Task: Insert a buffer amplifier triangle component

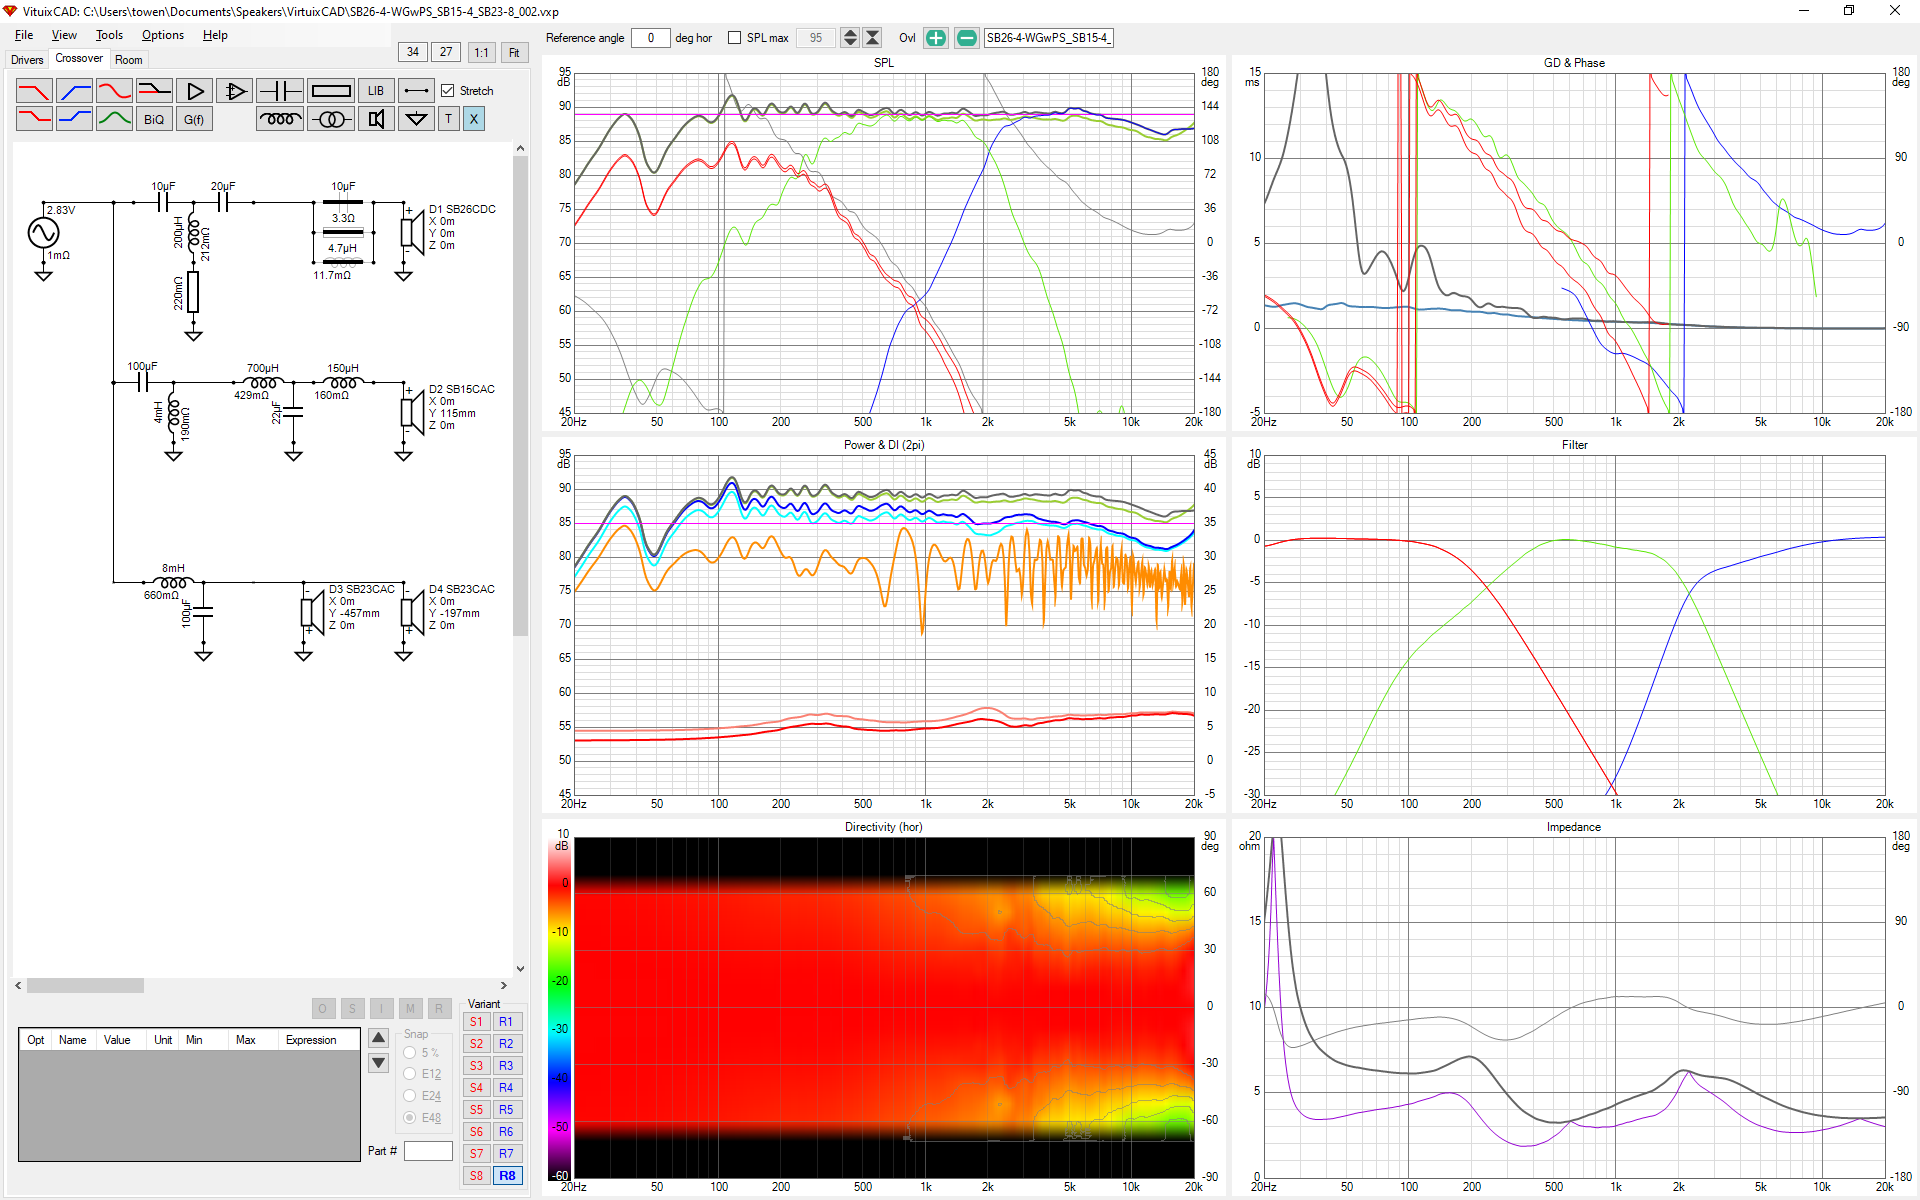Action: [194, 91]
